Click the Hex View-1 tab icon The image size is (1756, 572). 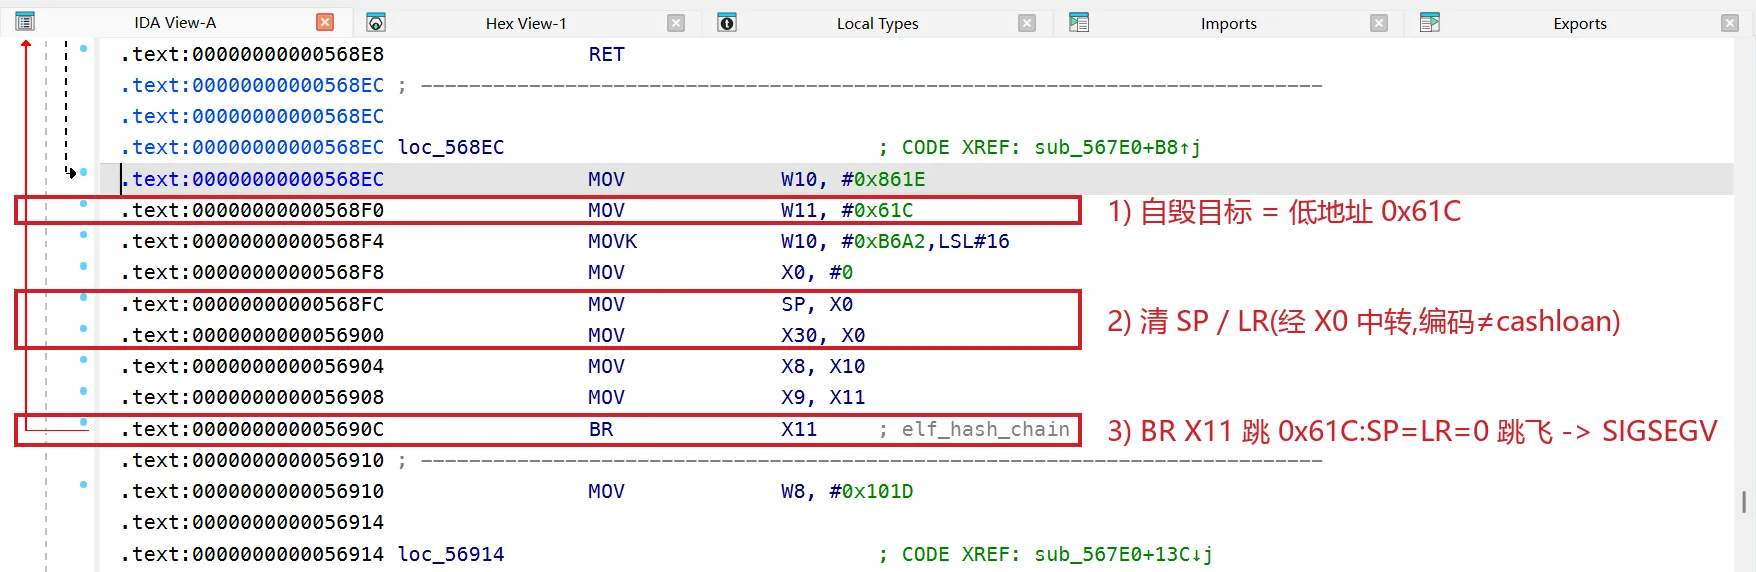point(376,22)
